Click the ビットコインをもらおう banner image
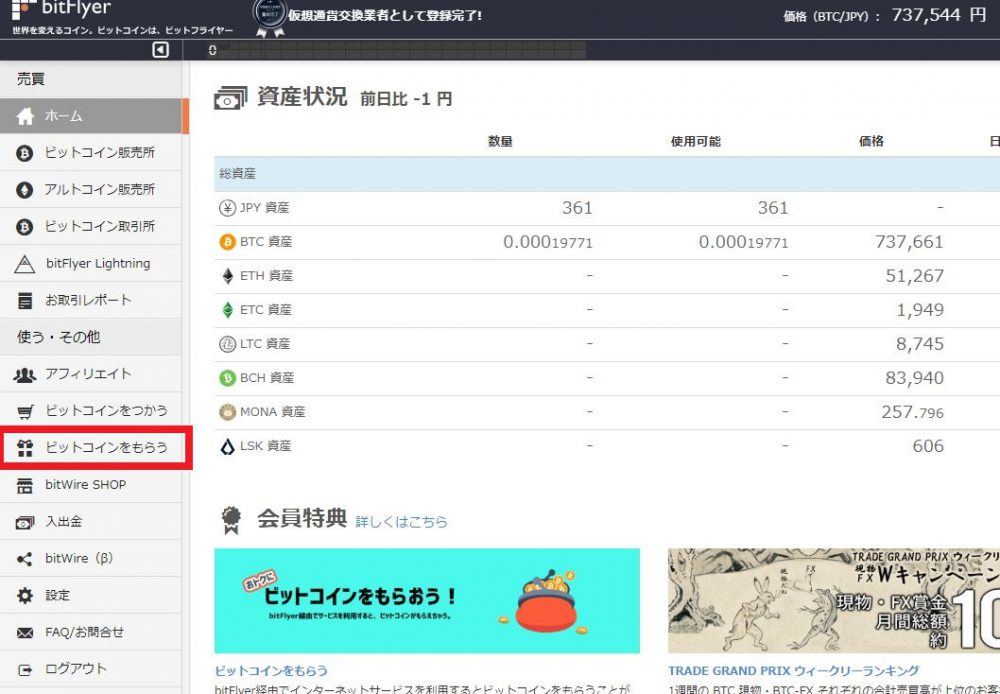Screen dimensions: 1000x694 [x=427, y=600]
